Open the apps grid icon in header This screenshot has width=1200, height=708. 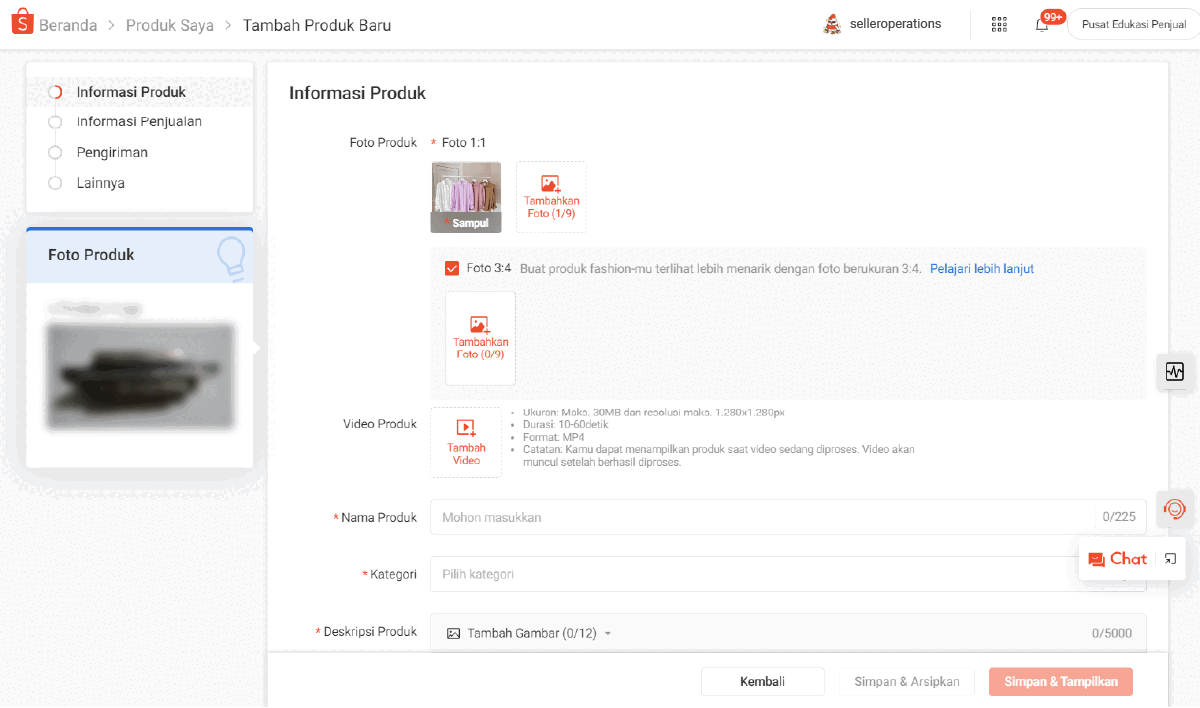[999, 23]
